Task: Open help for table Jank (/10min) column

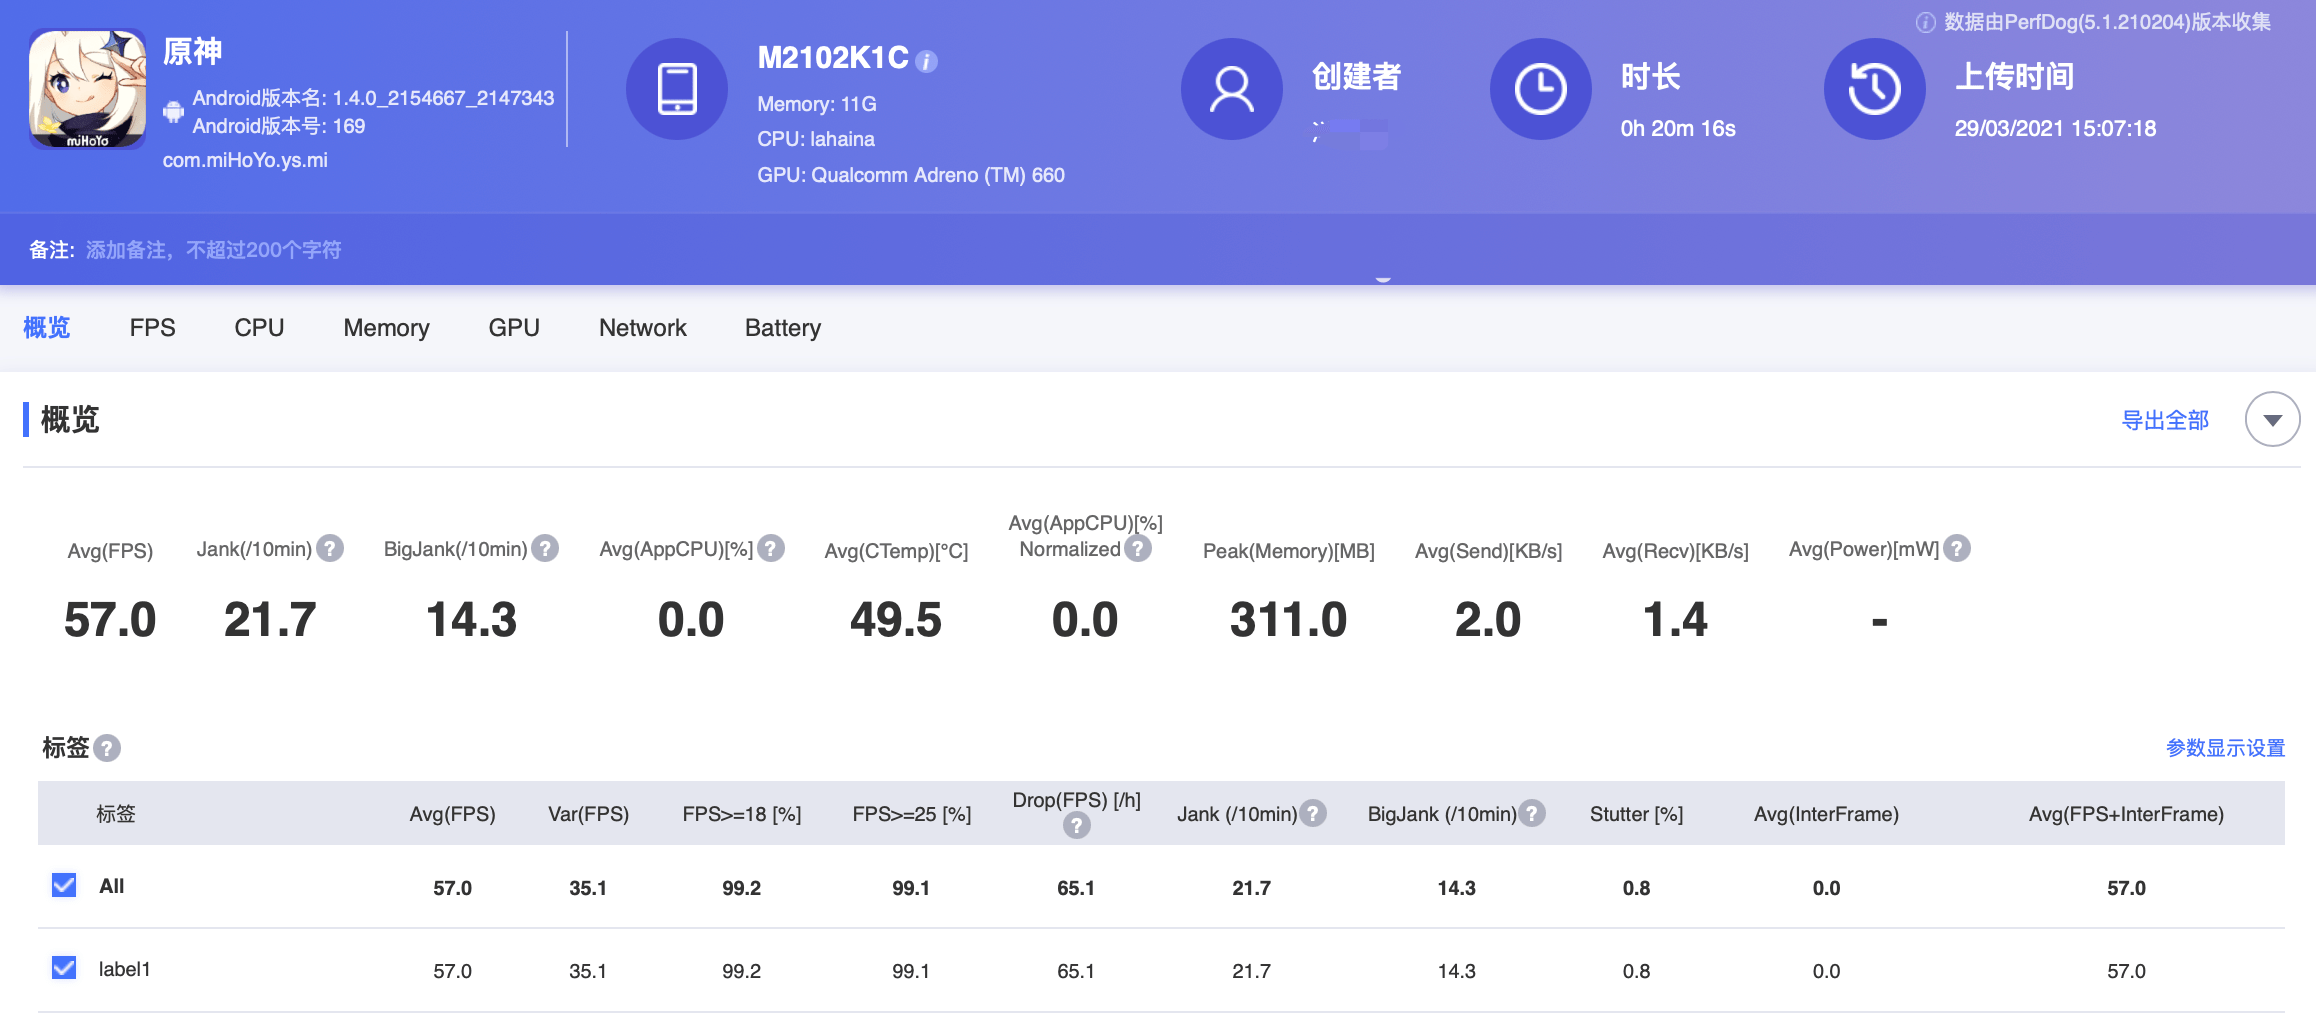Action: pyautogui.click(x=1313, y=813)
